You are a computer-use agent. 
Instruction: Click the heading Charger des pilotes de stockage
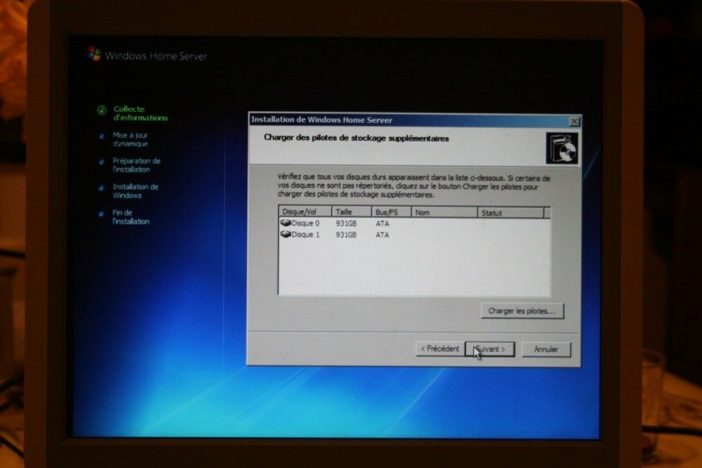click(356, 138)
